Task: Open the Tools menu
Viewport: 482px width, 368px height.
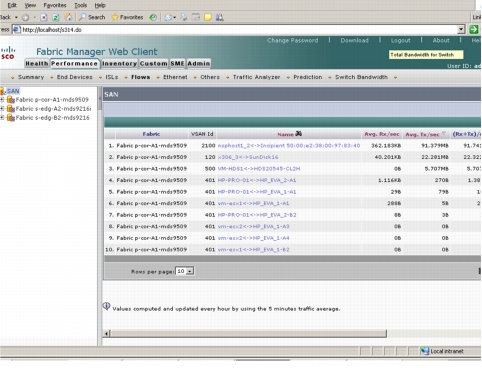Action: (80, 5)
